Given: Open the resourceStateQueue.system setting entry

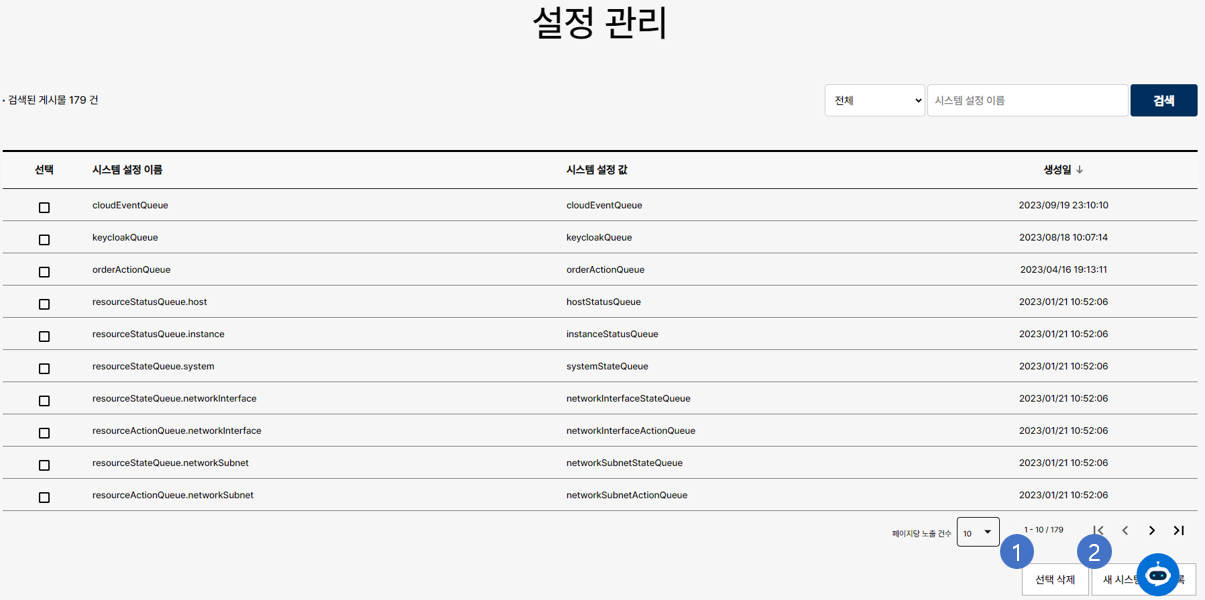Looking at the screenshot, I should (x=153, y=366).
